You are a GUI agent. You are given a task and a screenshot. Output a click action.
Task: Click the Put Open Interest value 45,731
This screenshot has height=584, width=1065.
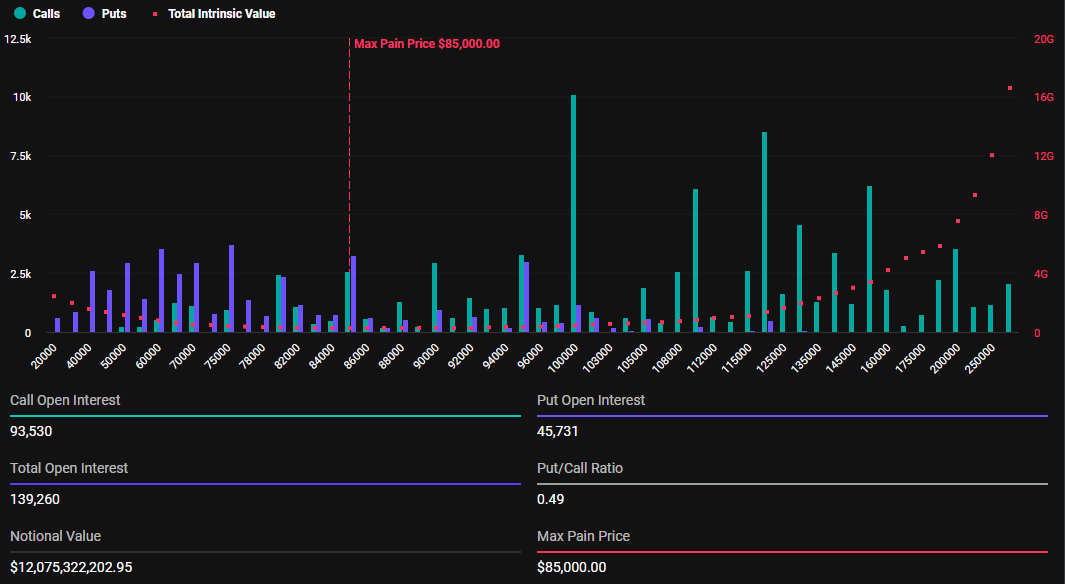pos(558,431)
